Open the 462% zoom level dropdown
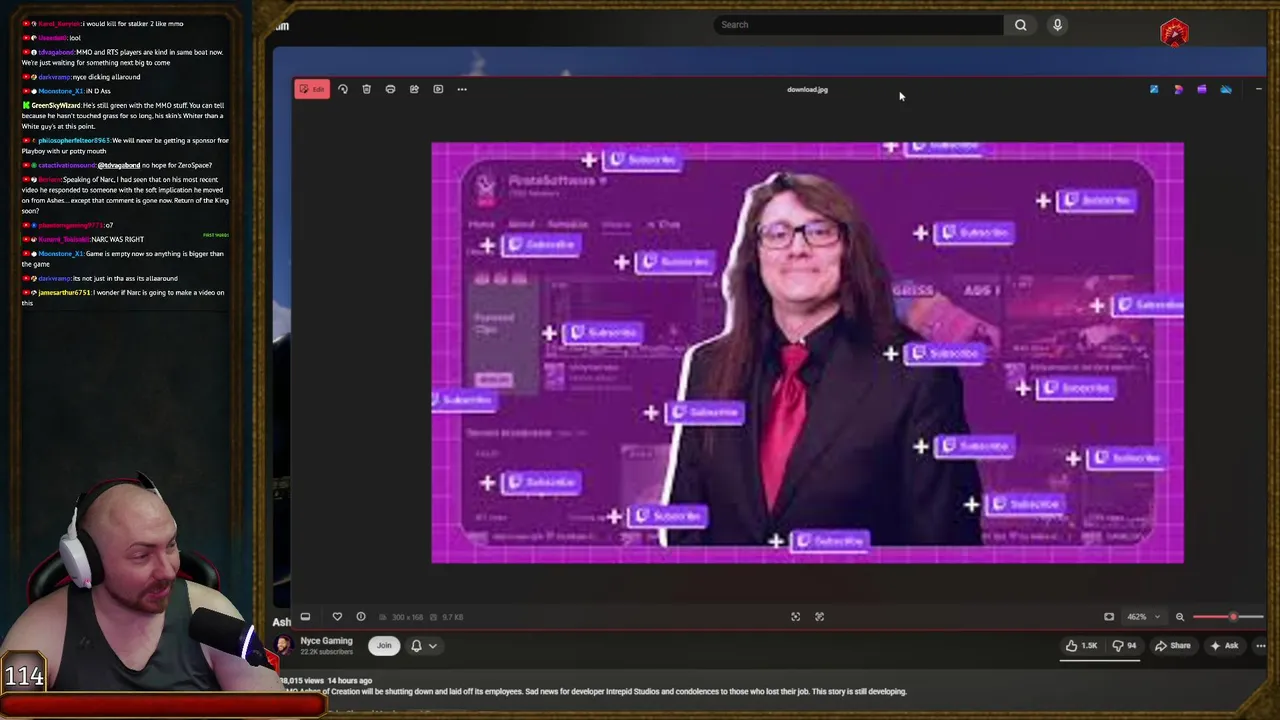The image size is (1280, 720). [x=1144, y=617]
